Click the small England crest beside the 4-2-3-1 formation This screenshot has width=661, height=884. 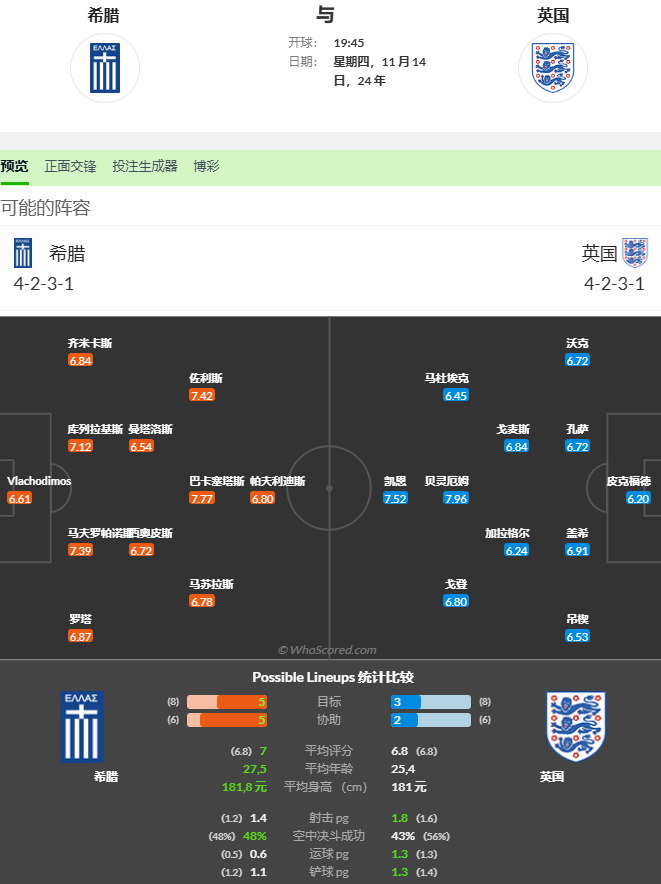coord(635,253)
